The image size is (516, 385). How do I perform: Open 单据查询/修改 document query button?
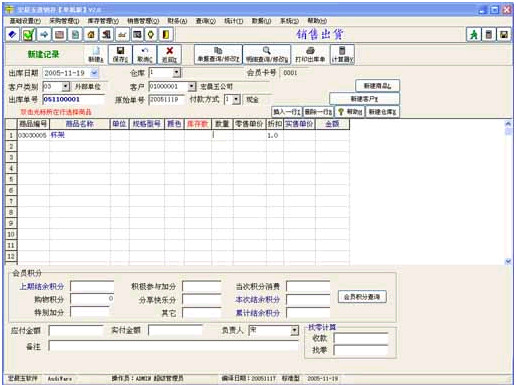(218, 55)
